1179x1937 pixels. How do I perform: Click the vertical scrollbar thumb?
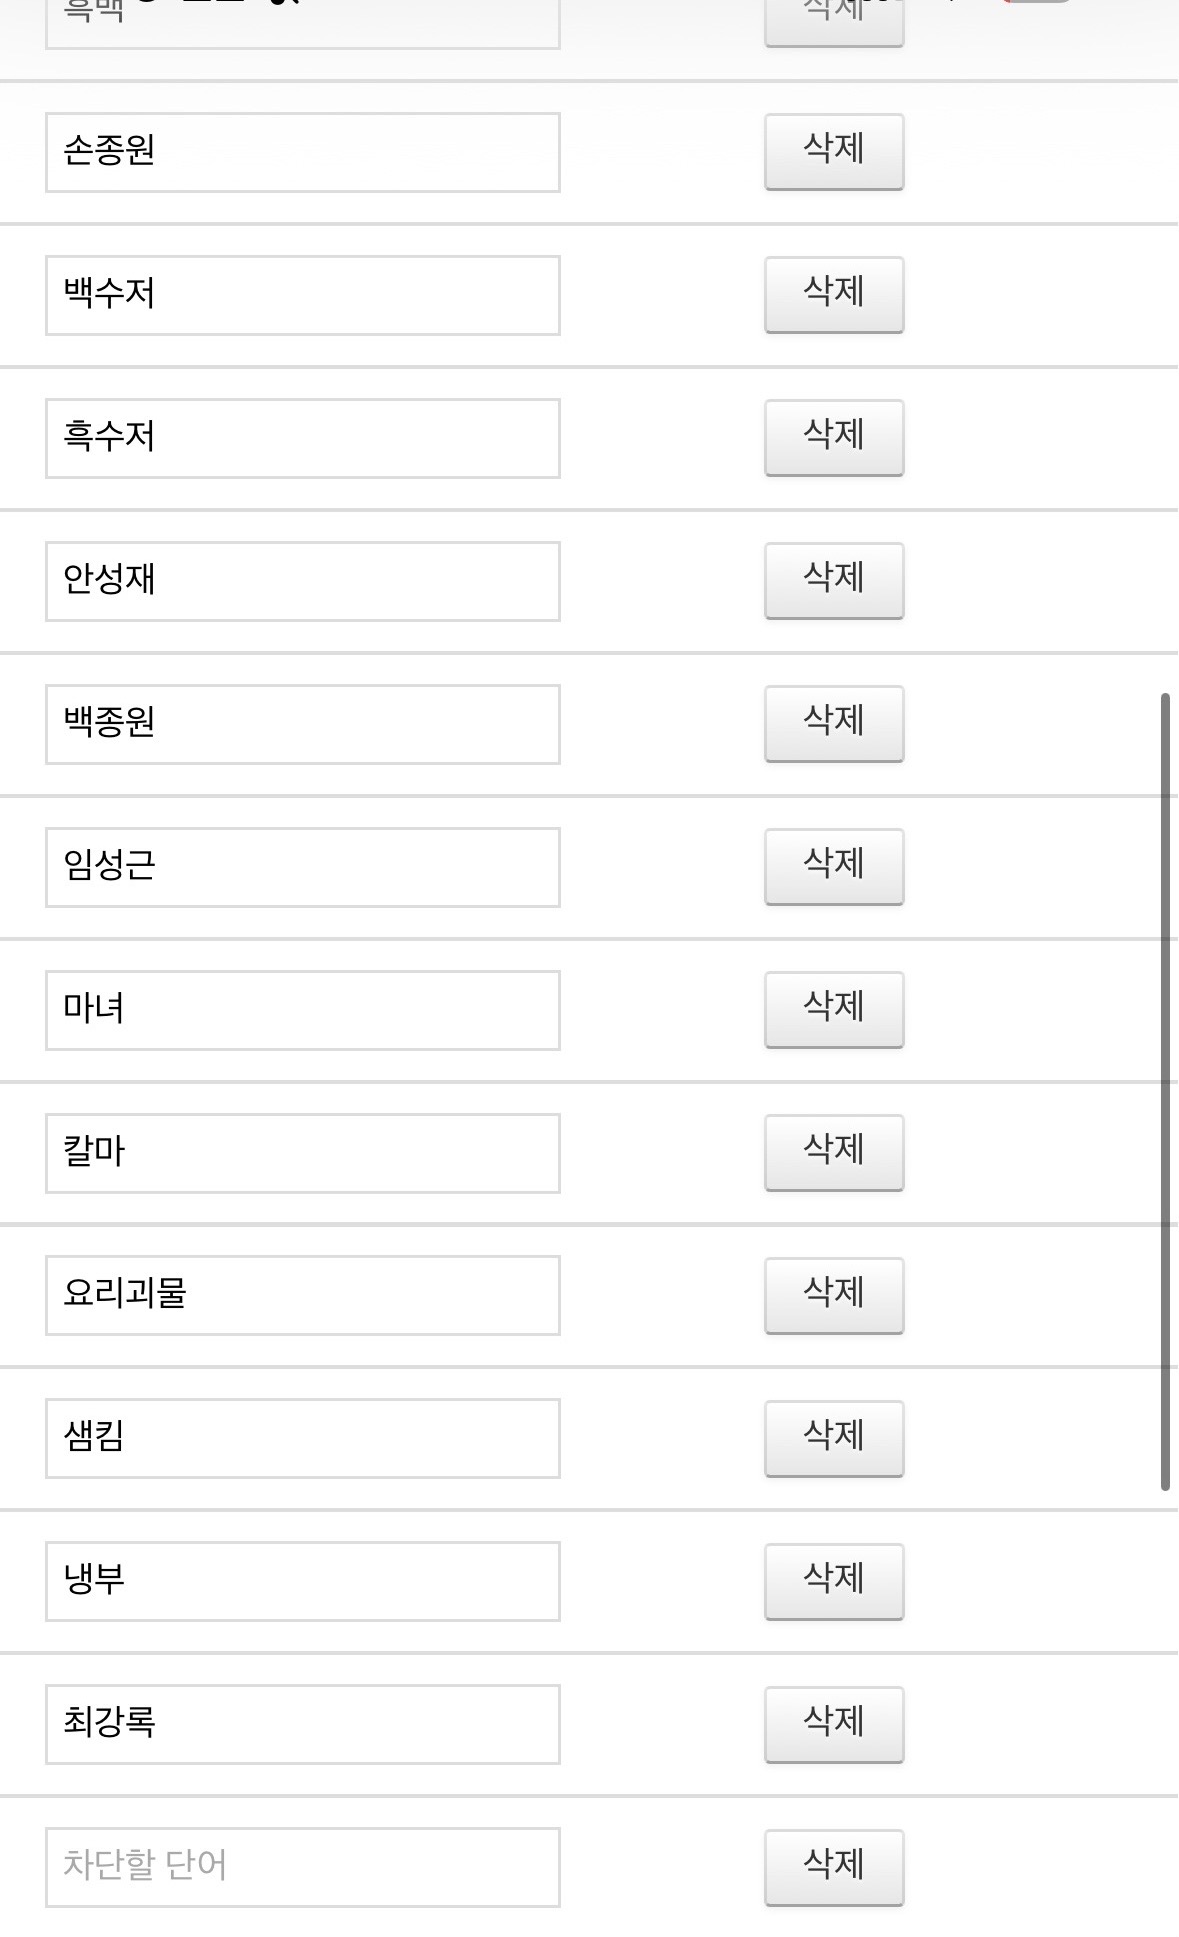click(1165, 1090)
